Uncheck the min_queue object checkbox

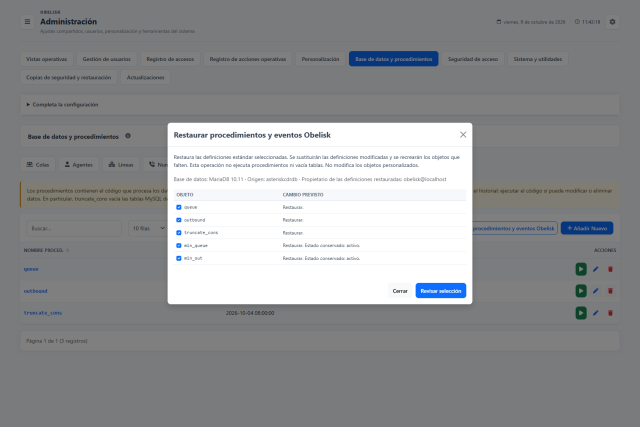point(179,245)
